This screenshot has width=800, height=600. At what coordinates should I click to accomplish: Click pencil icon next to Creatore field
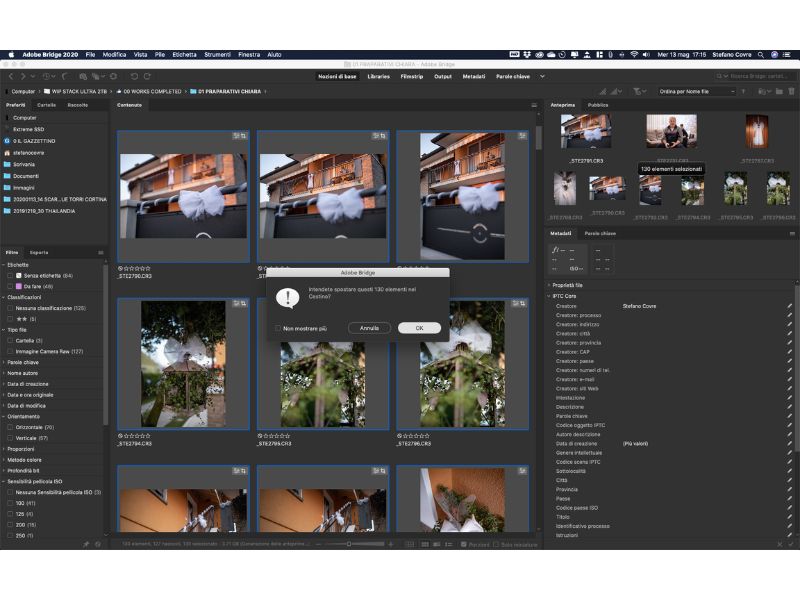pyautogui.click(x=789, y=306)
